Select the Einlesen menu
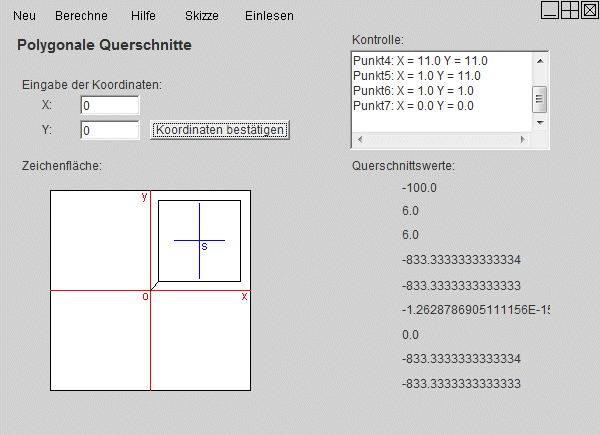This screenshot has height=435, width=600. click(x=269, y=16)
